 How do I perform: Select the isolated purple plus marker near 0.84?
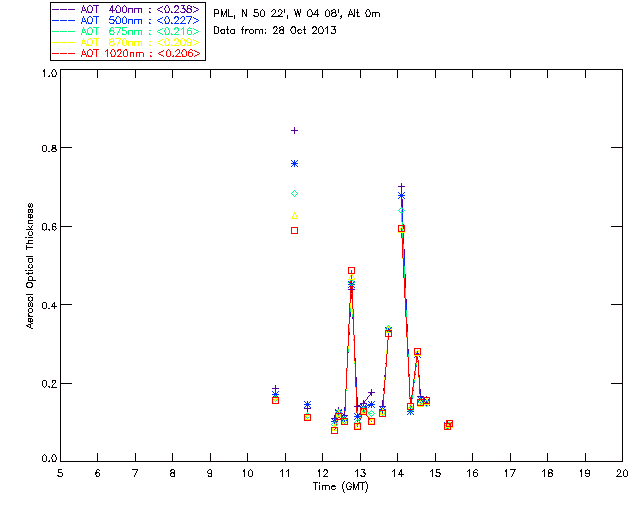click(x=294, y=131)
